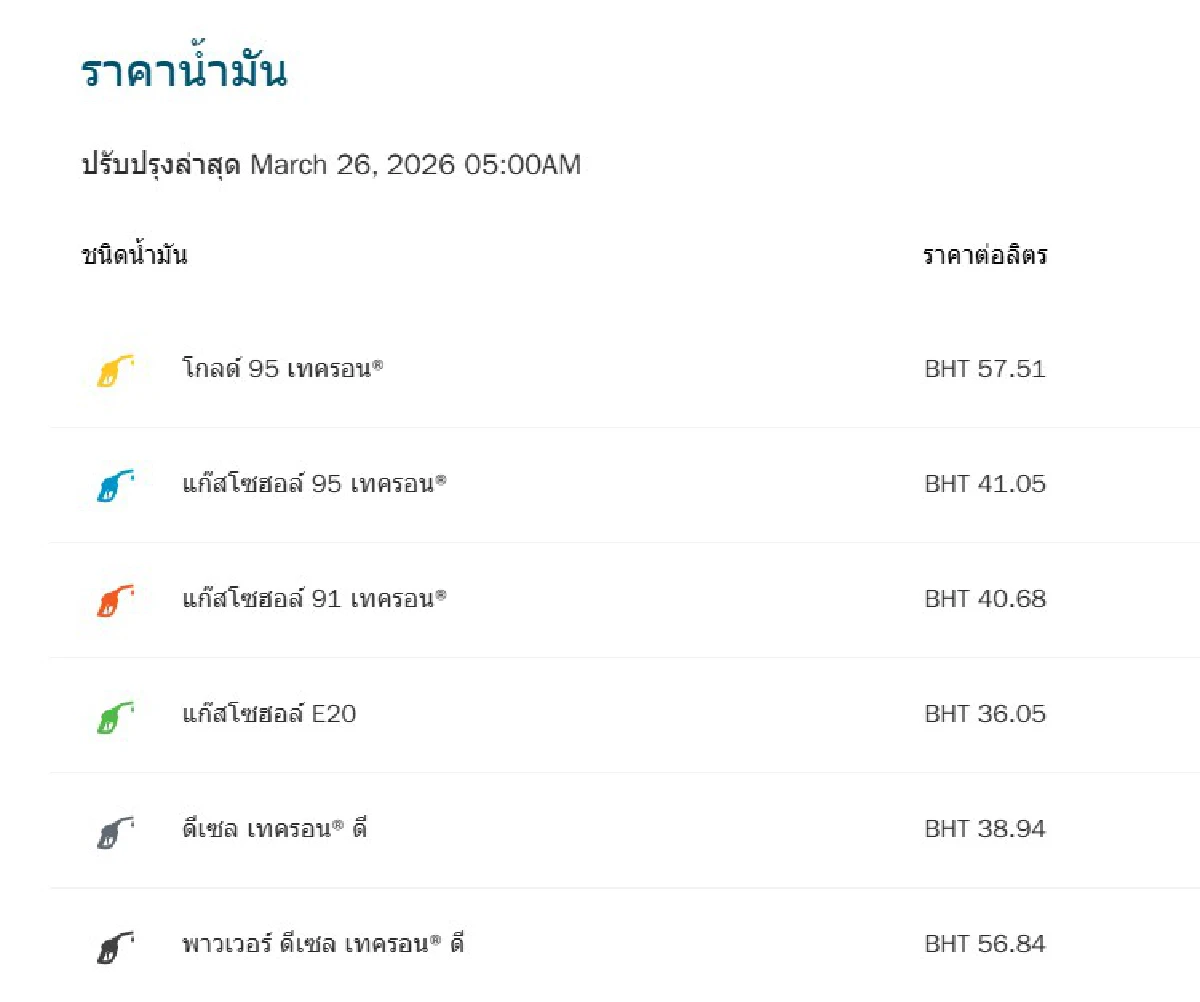Screen dimensions: 1200x1002
Task: Click the ราคาต่อลิตร column header
Action: coord(985,256)
